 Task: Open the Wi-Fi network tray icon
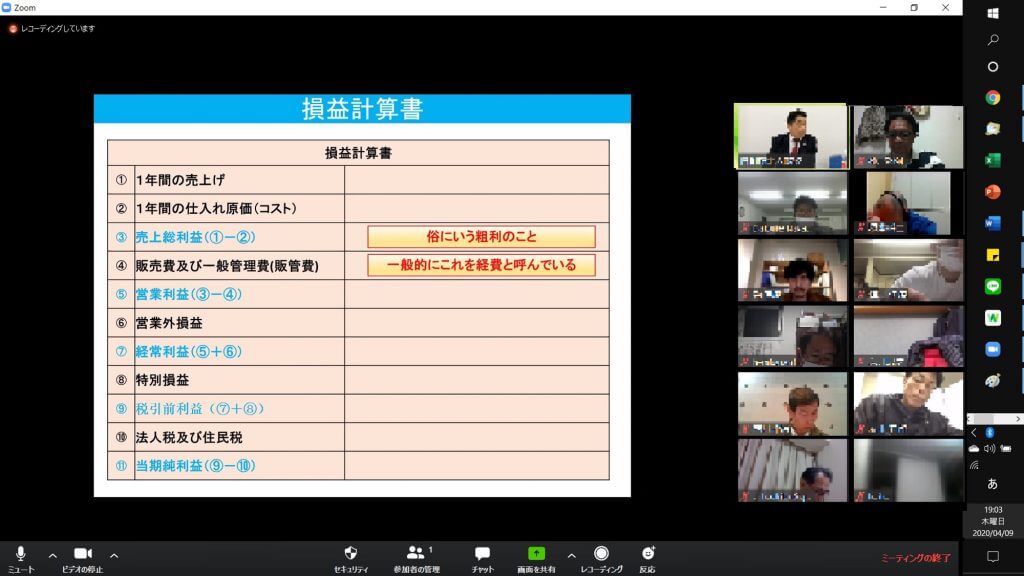coord(974,465)
